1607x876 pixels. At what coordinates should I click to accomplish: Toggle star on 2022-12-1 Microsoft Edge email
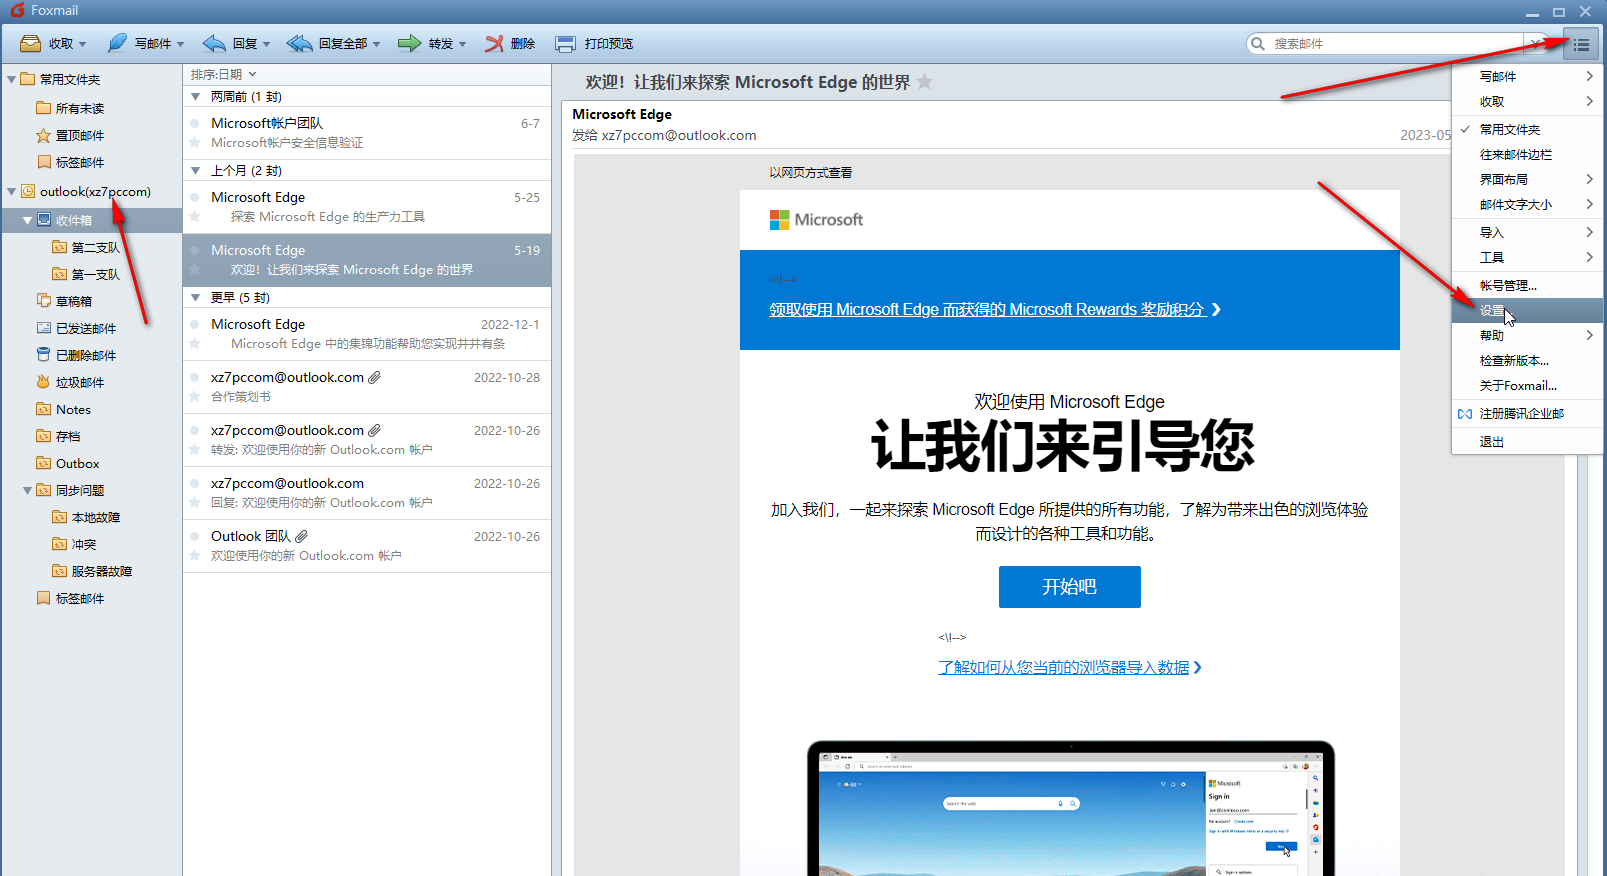195,343
